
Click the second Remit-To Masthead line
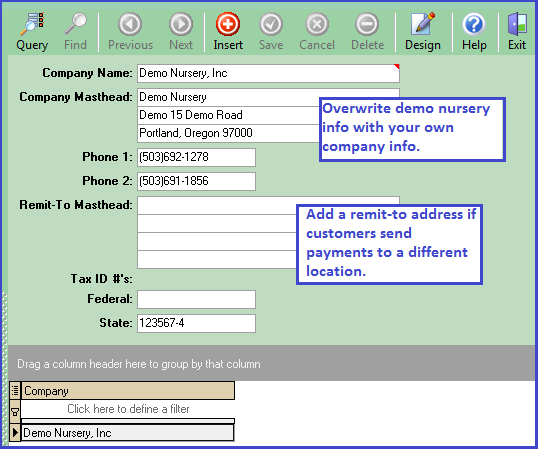[x=217, y=224]
